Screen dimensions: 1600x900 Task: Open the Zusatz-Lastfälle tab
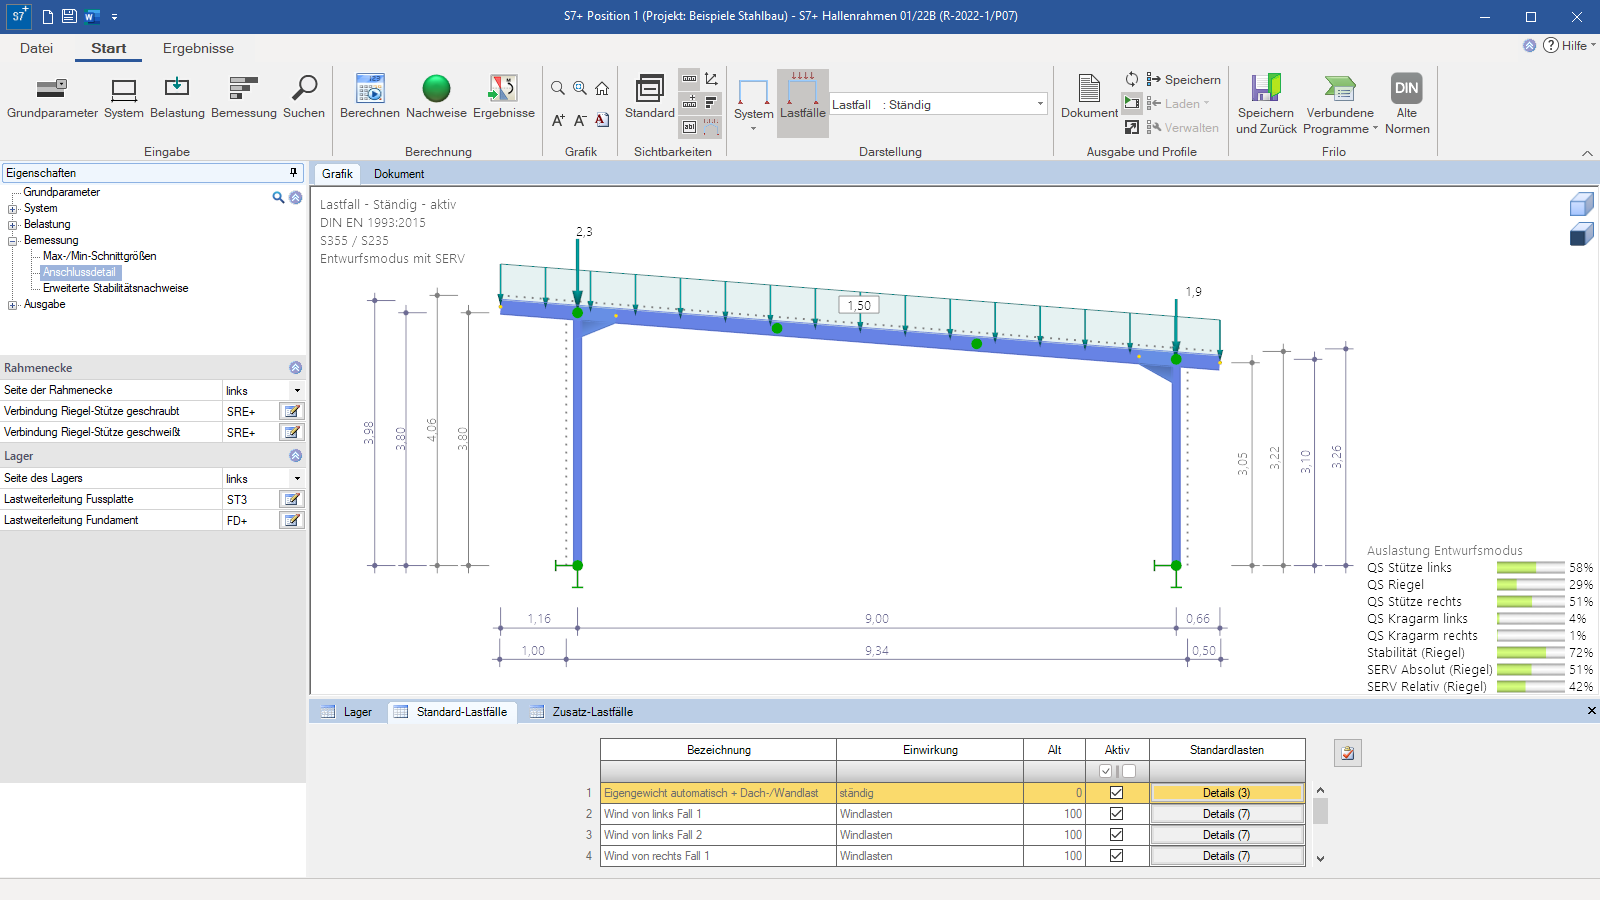coord(582,712)
